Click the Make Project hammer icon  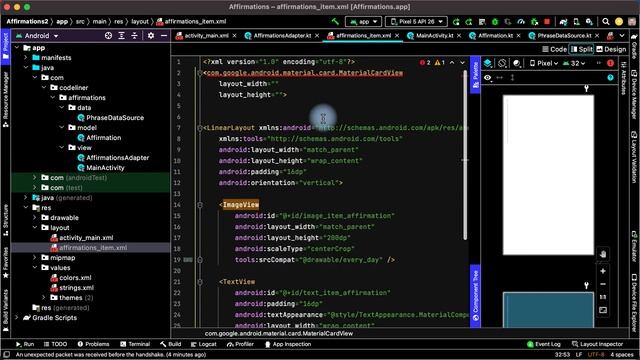335,22
